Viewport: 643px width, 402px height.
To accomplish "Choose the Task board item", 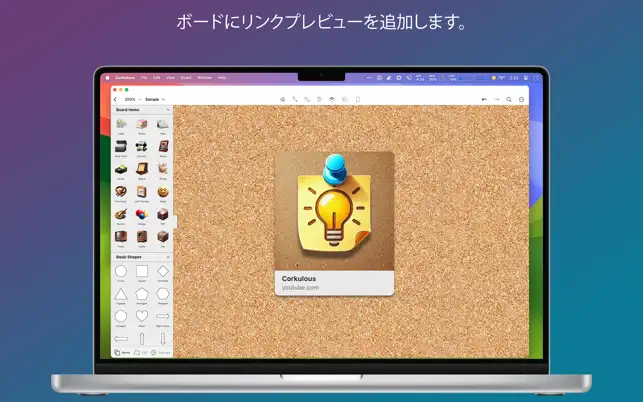I will point(163,124).
